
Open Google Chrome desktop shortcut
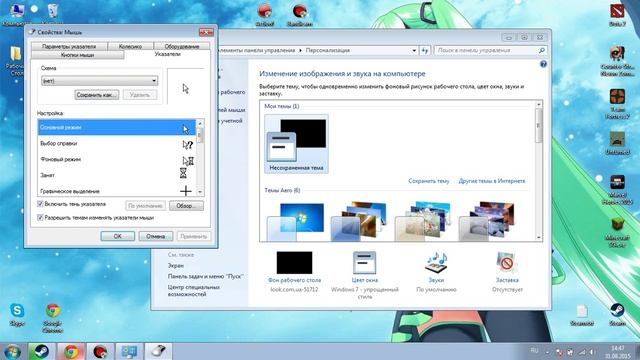pos(53,318)
